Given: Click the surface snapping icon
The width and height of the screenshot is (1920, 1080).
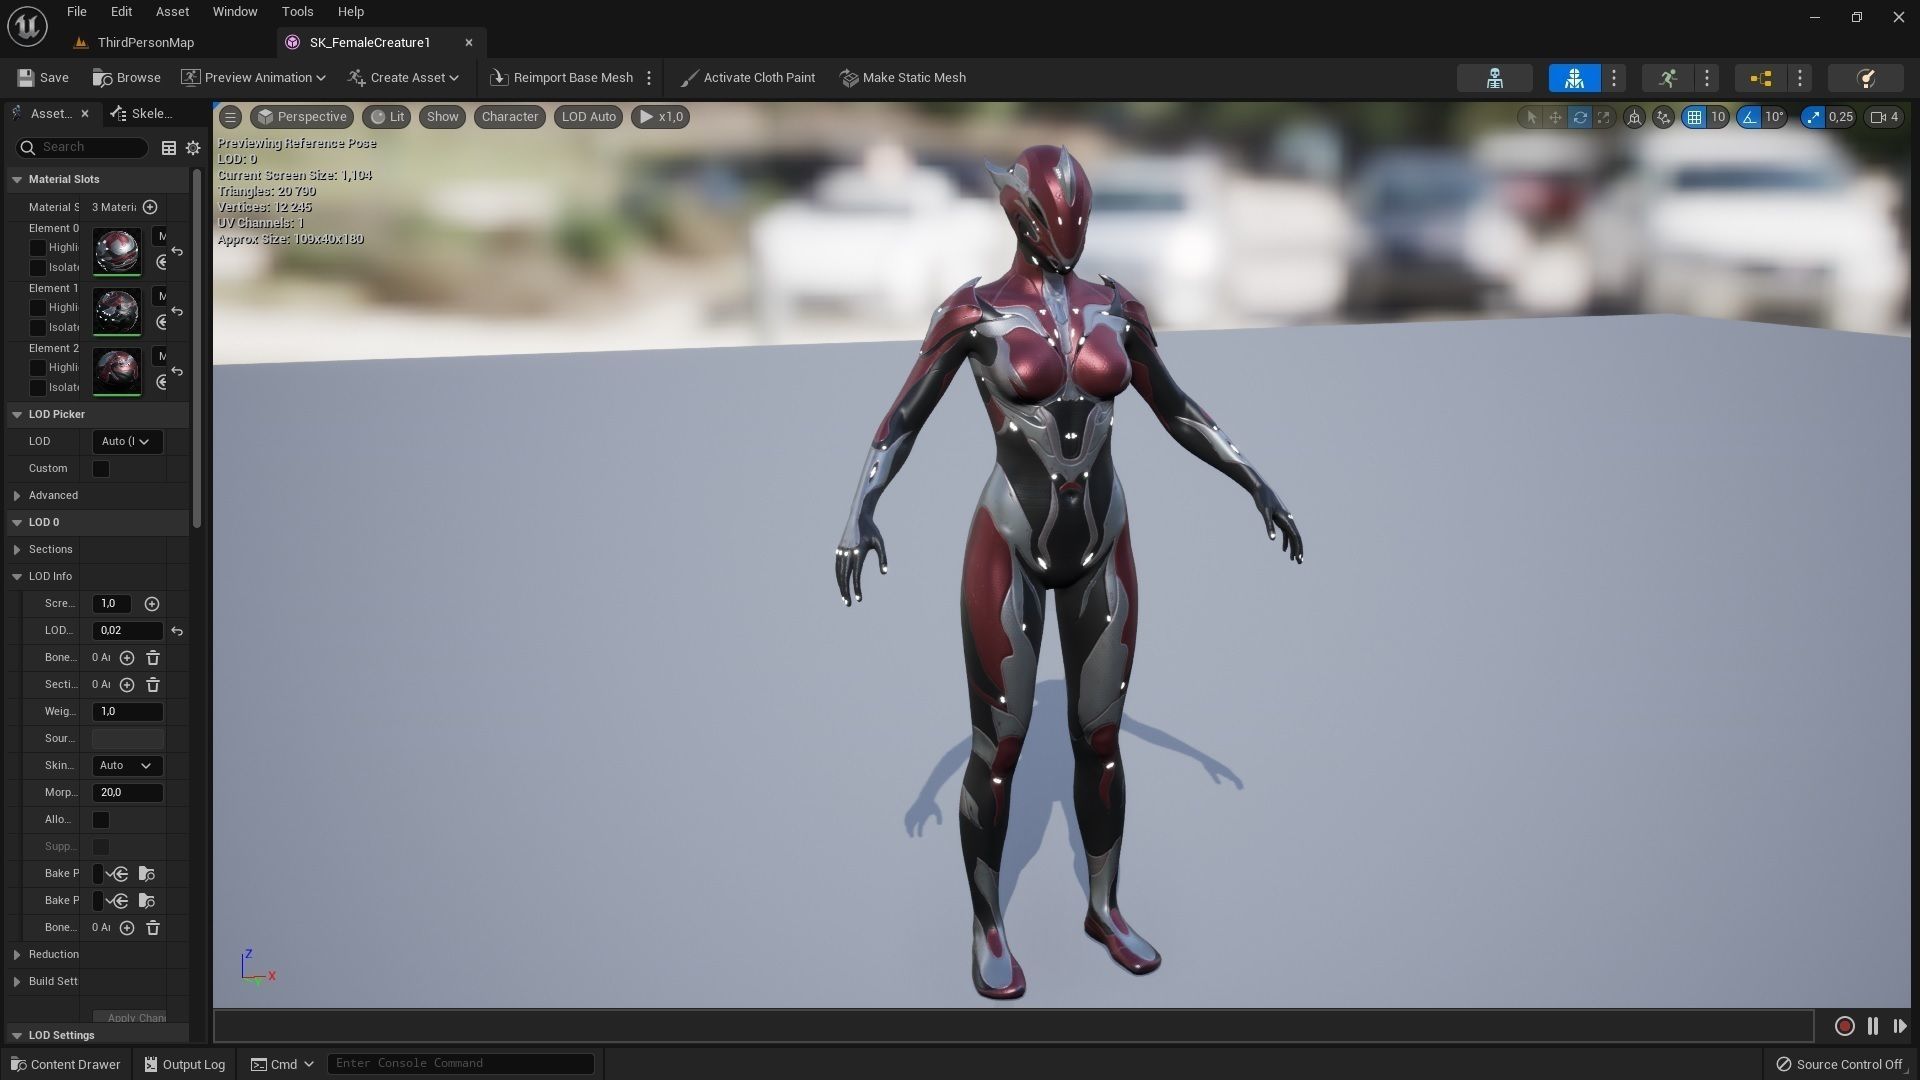Looking at the screenshot, I should click(1663, 117).
